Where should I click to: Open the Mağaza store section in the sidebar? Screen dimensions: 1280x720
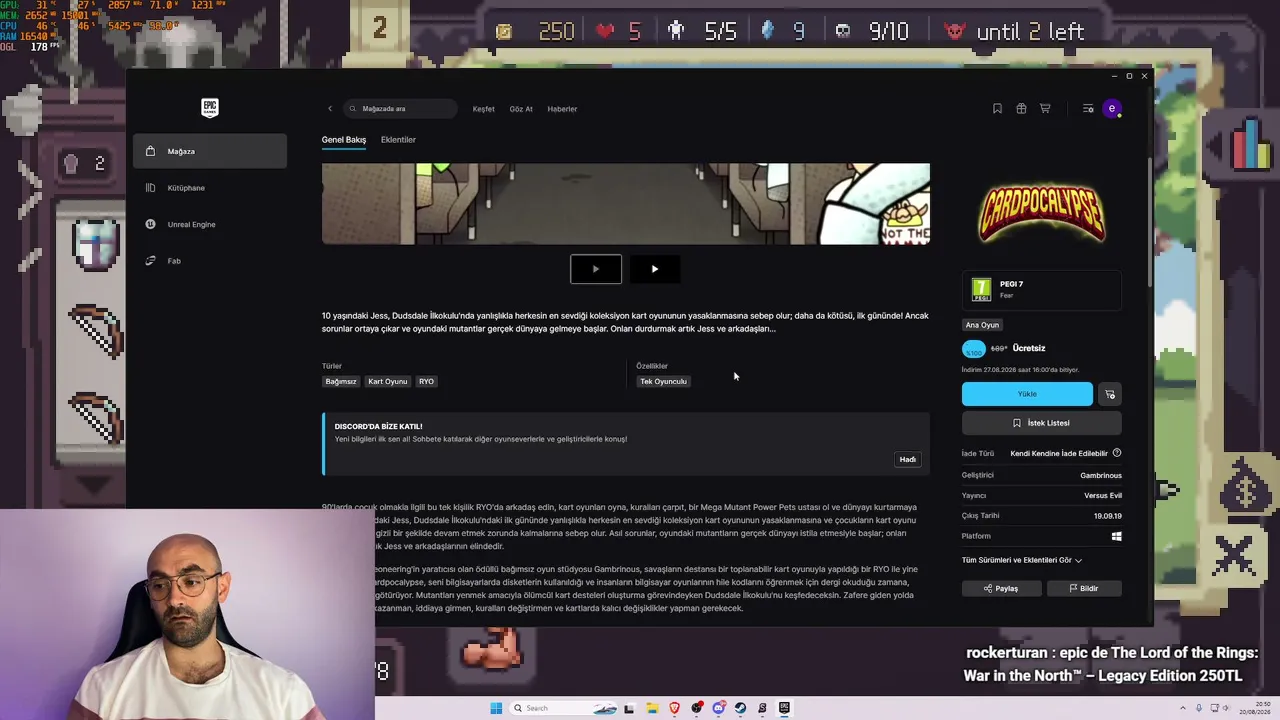pos(210,151)
